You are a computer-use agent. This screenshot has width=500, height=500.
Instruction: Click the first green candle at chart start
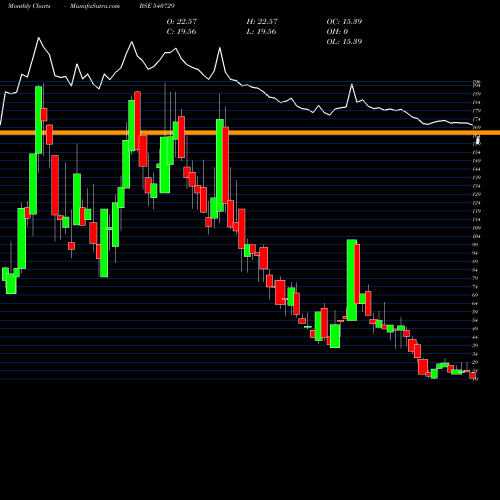point(5,274)
